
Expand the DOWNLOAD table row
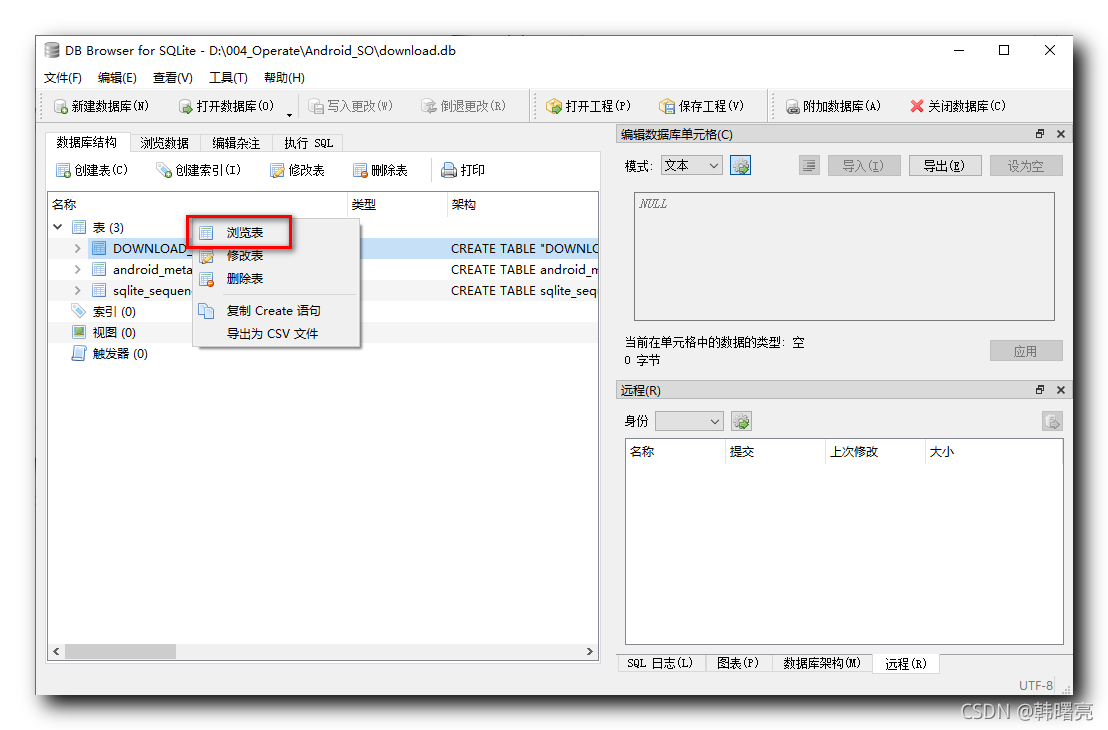tap(78, 248)
